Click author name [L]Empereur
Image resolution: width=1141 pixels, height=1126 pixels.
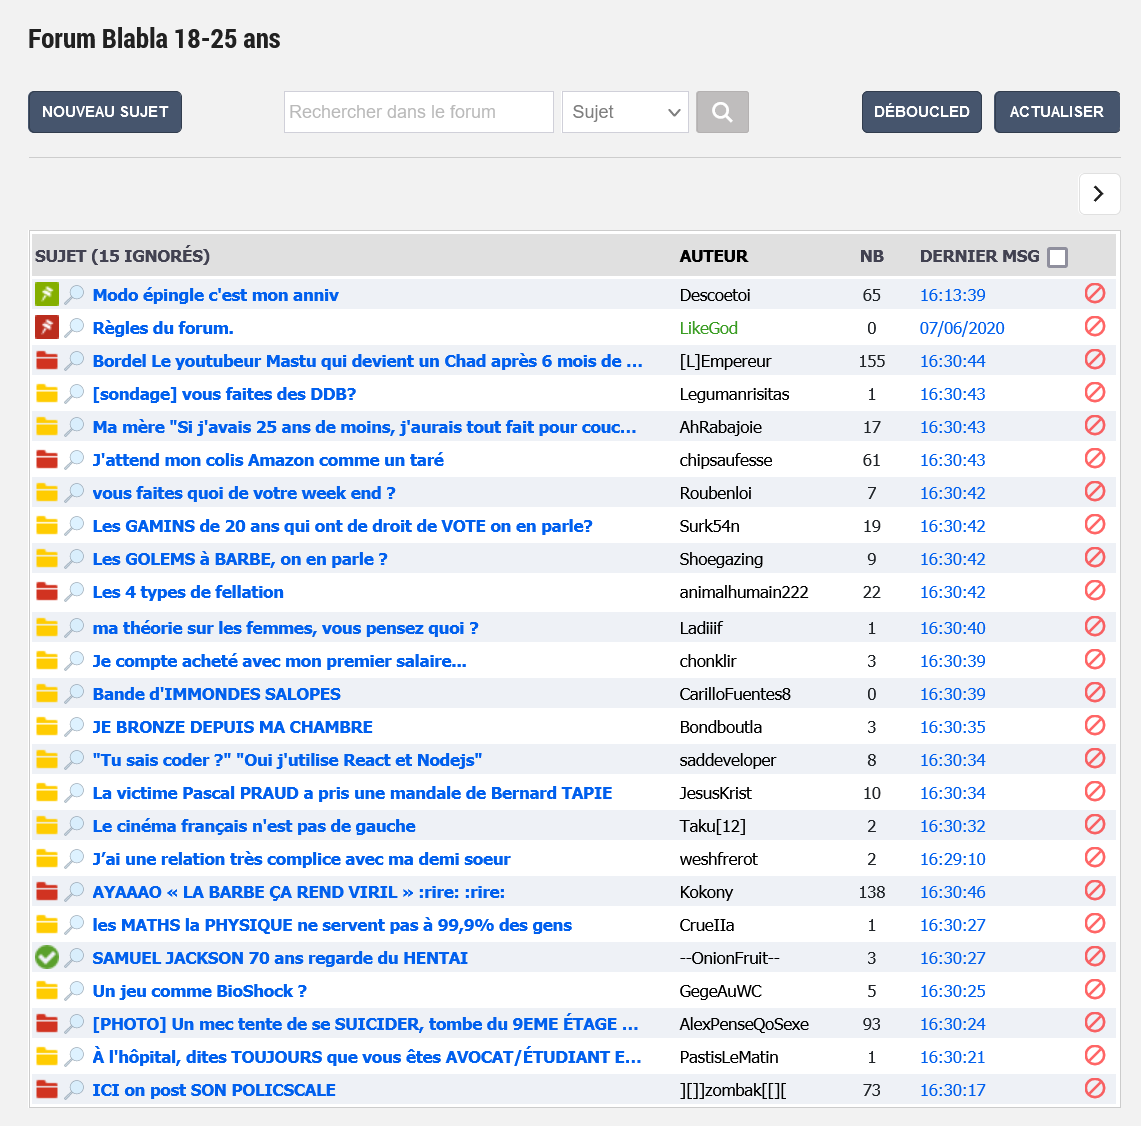click(725, 361)
